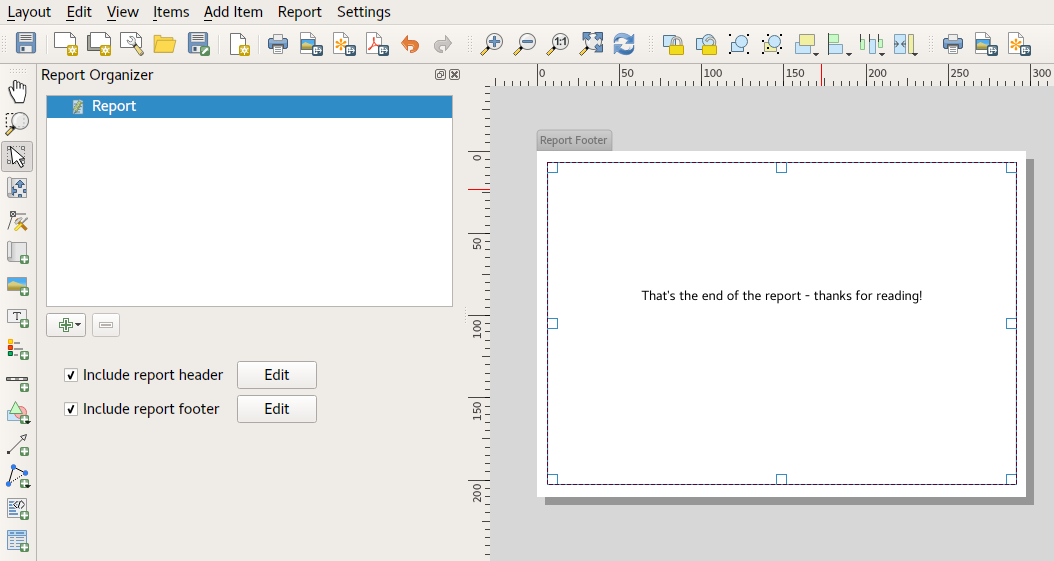This screenshot has height=561, width=1054.
Task: Click the Refresh view icon
Action: pos(624,44)
